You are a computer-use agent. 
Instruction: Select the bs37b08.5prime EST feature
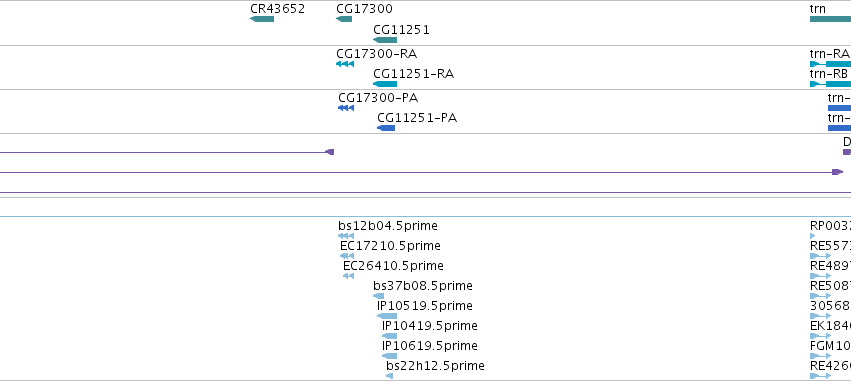[378, 296]
